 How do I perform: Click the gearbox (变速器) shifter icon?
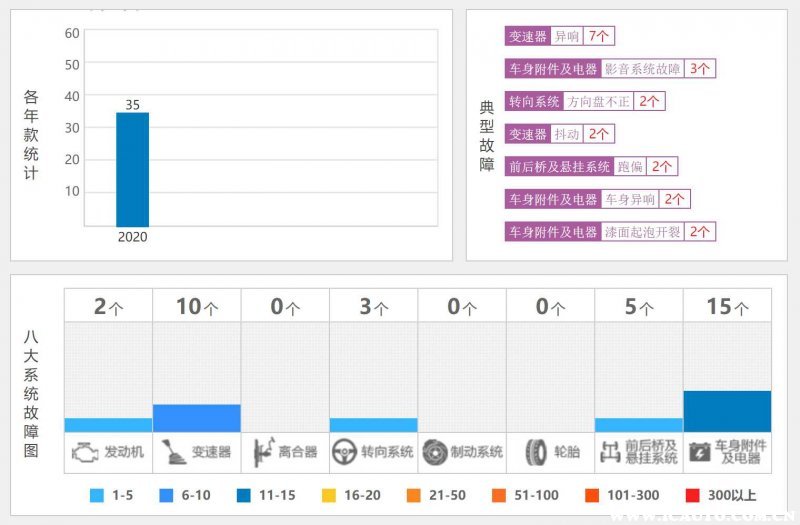pos(173,451)
